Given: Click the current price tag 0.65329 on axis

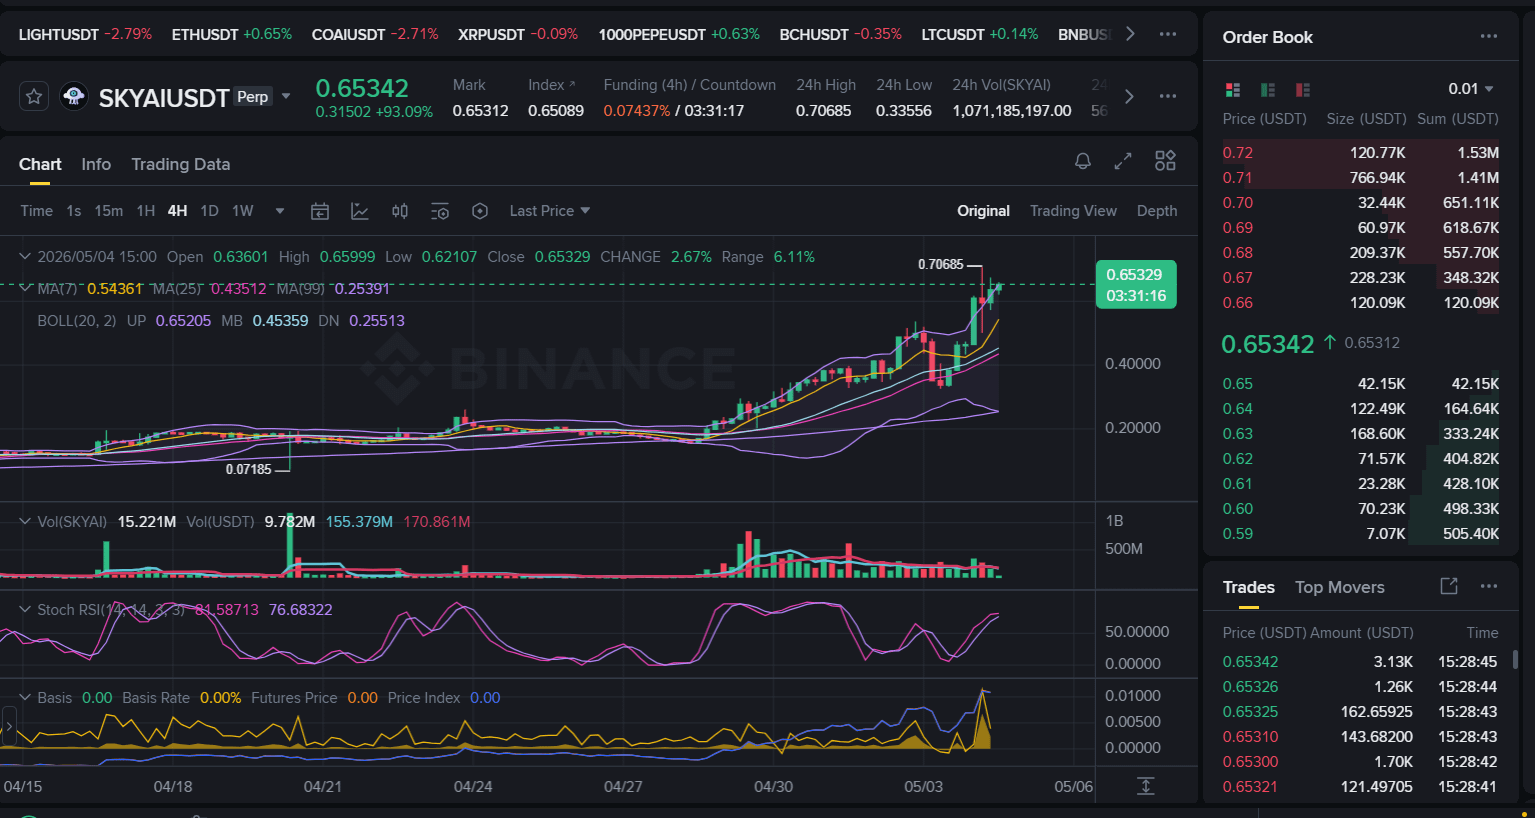Looking at the screenshot, I should (x=1136, y=285).
